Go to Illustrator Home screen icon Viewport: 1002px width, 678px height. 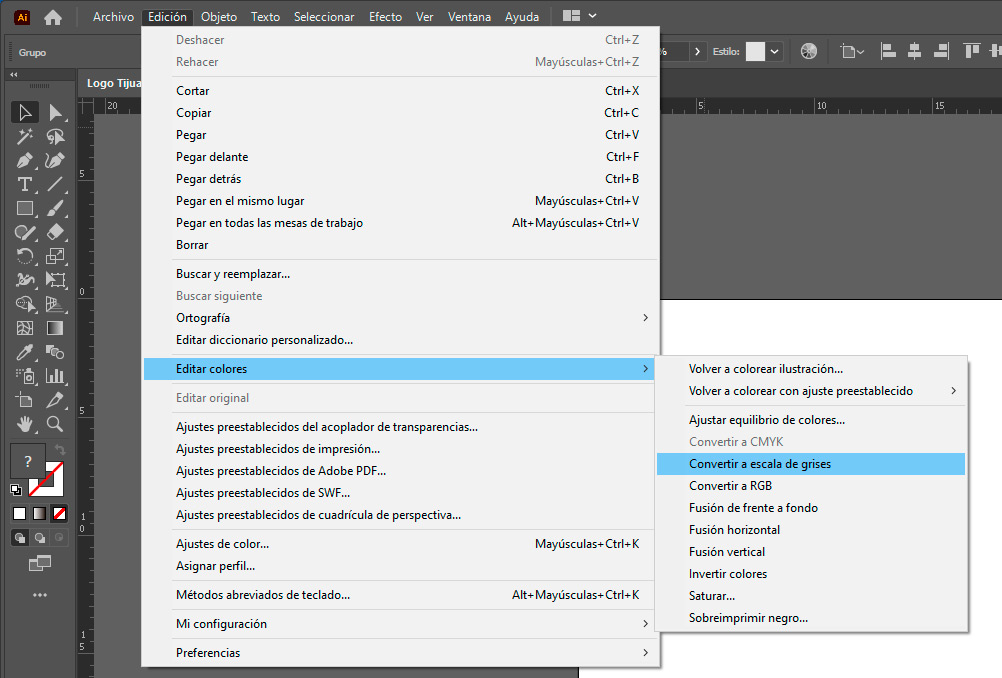[x=53, y=17]
